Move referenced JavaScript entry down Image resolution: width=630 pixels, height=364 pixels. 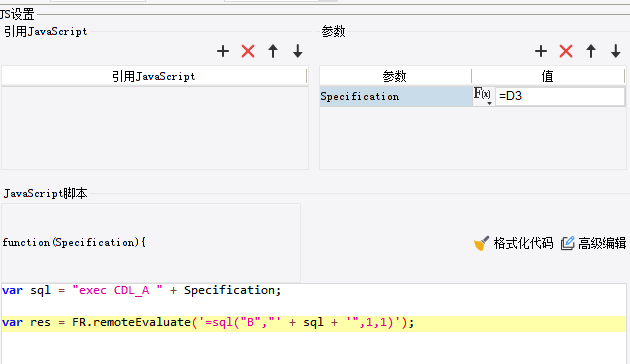[298, 51]
